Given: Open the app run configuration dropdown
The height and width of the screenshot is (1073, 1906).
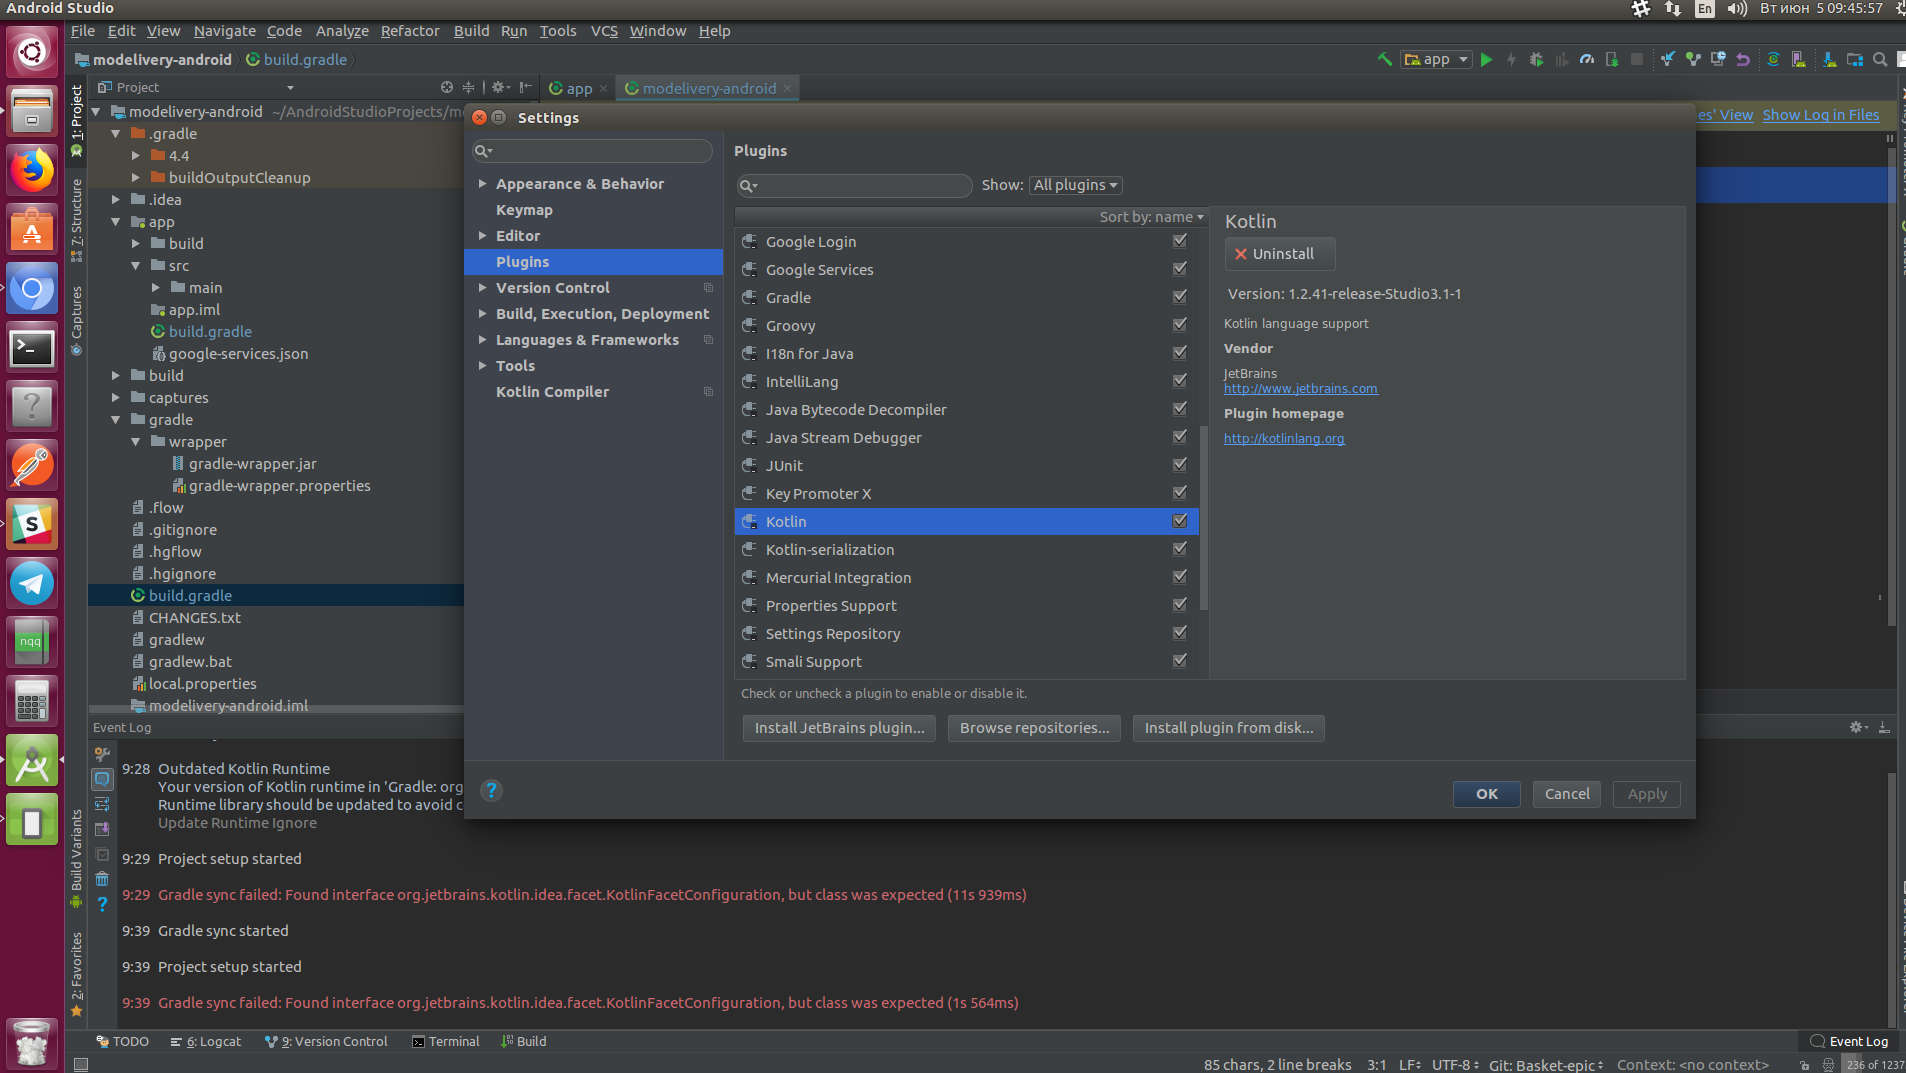Looking at the screenshot, I should [1436, 59].
